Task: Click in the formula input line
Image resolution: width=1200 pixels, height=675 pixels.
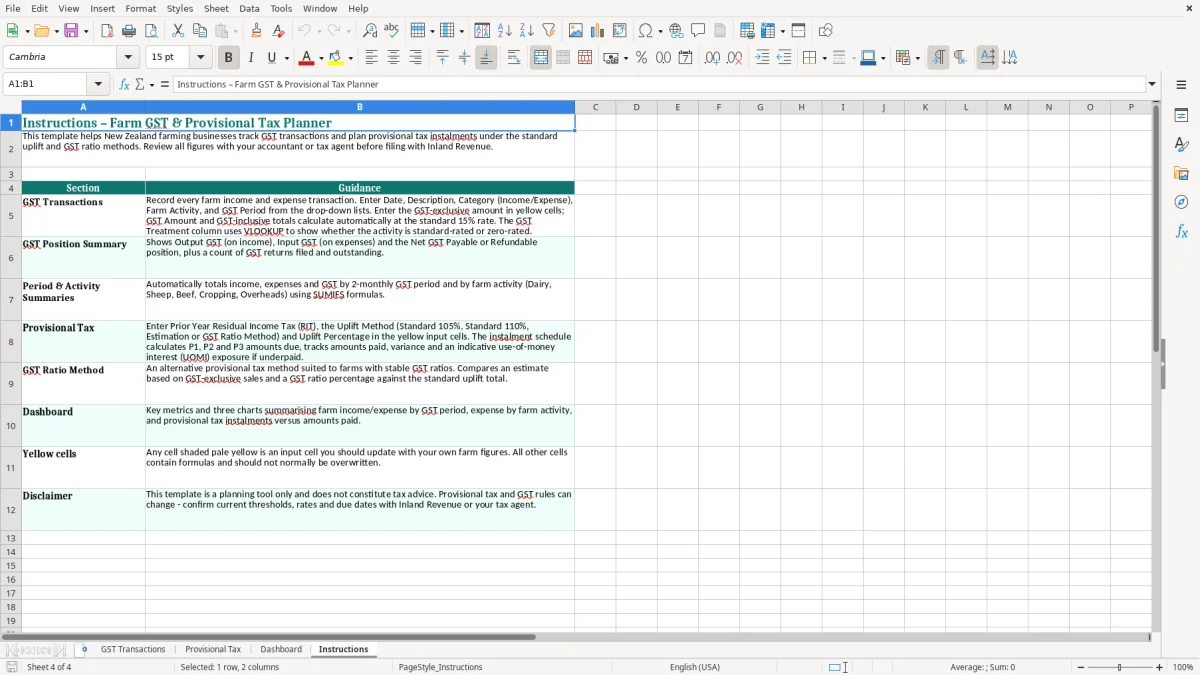Action: click(x=658, y=84)
